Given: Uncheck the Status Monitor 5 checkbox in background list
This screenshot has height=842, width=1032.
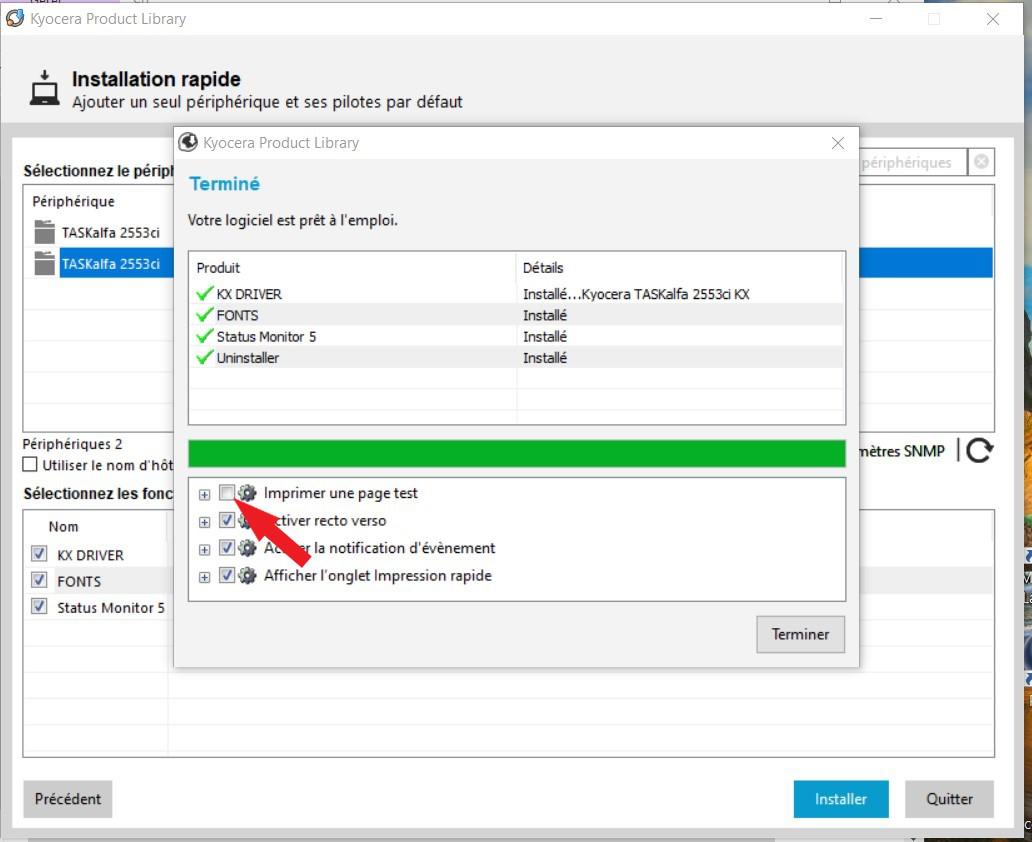Looking at the screenshot, I should (x=39, y=607).
